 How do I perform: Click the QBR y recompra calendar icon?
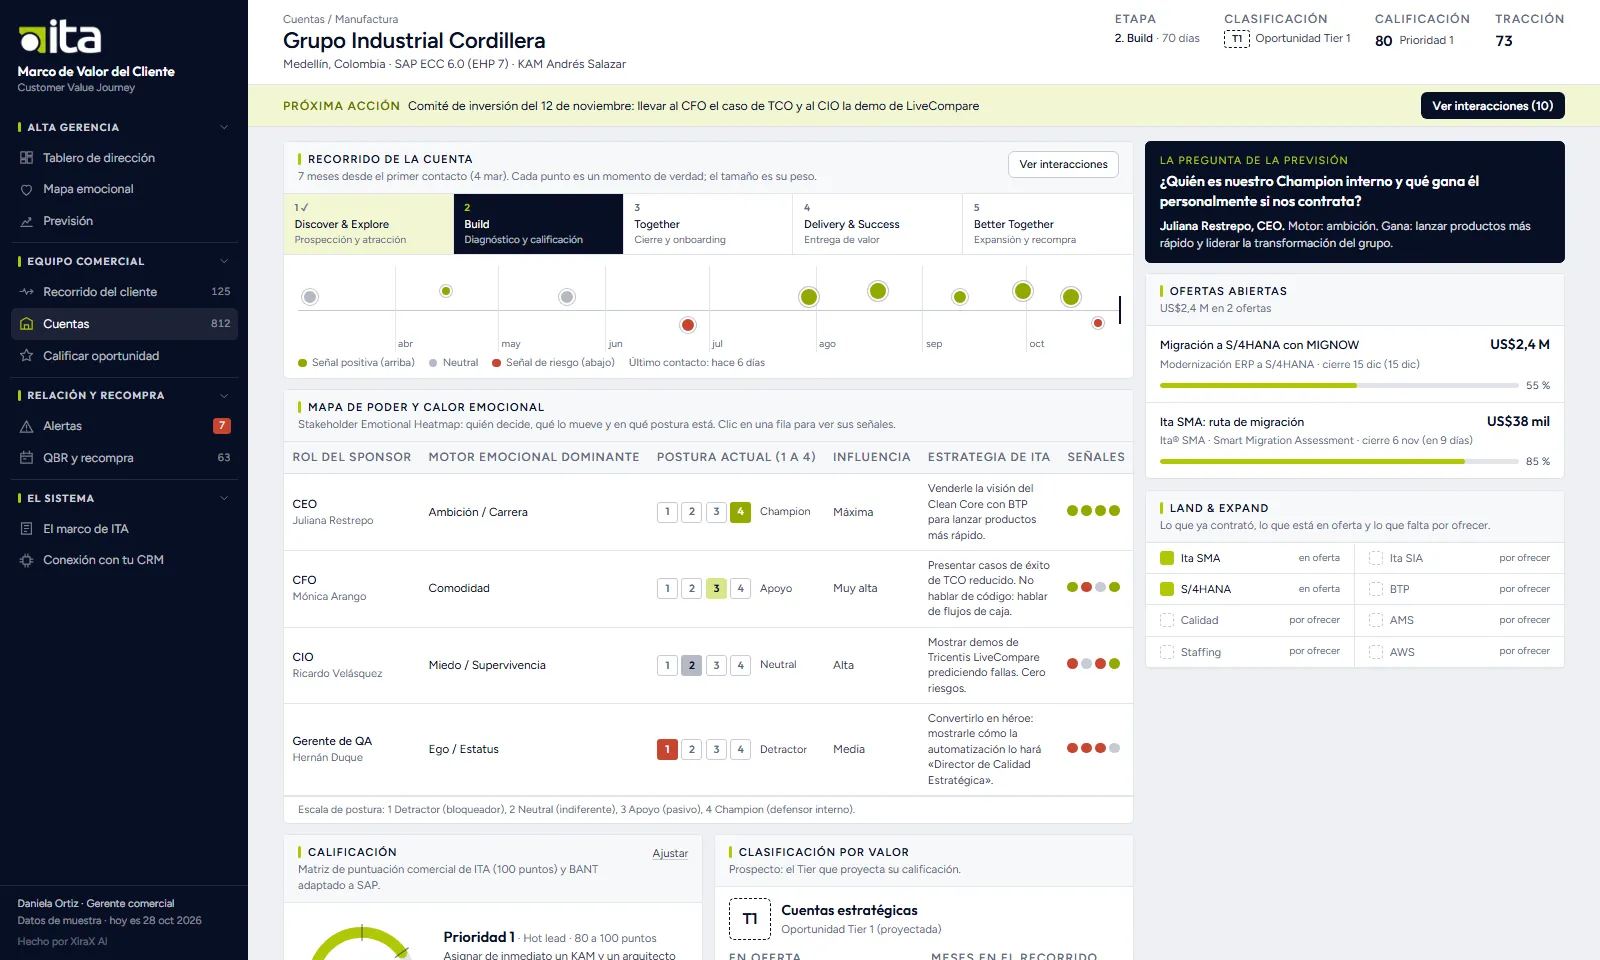click(27, 458)
